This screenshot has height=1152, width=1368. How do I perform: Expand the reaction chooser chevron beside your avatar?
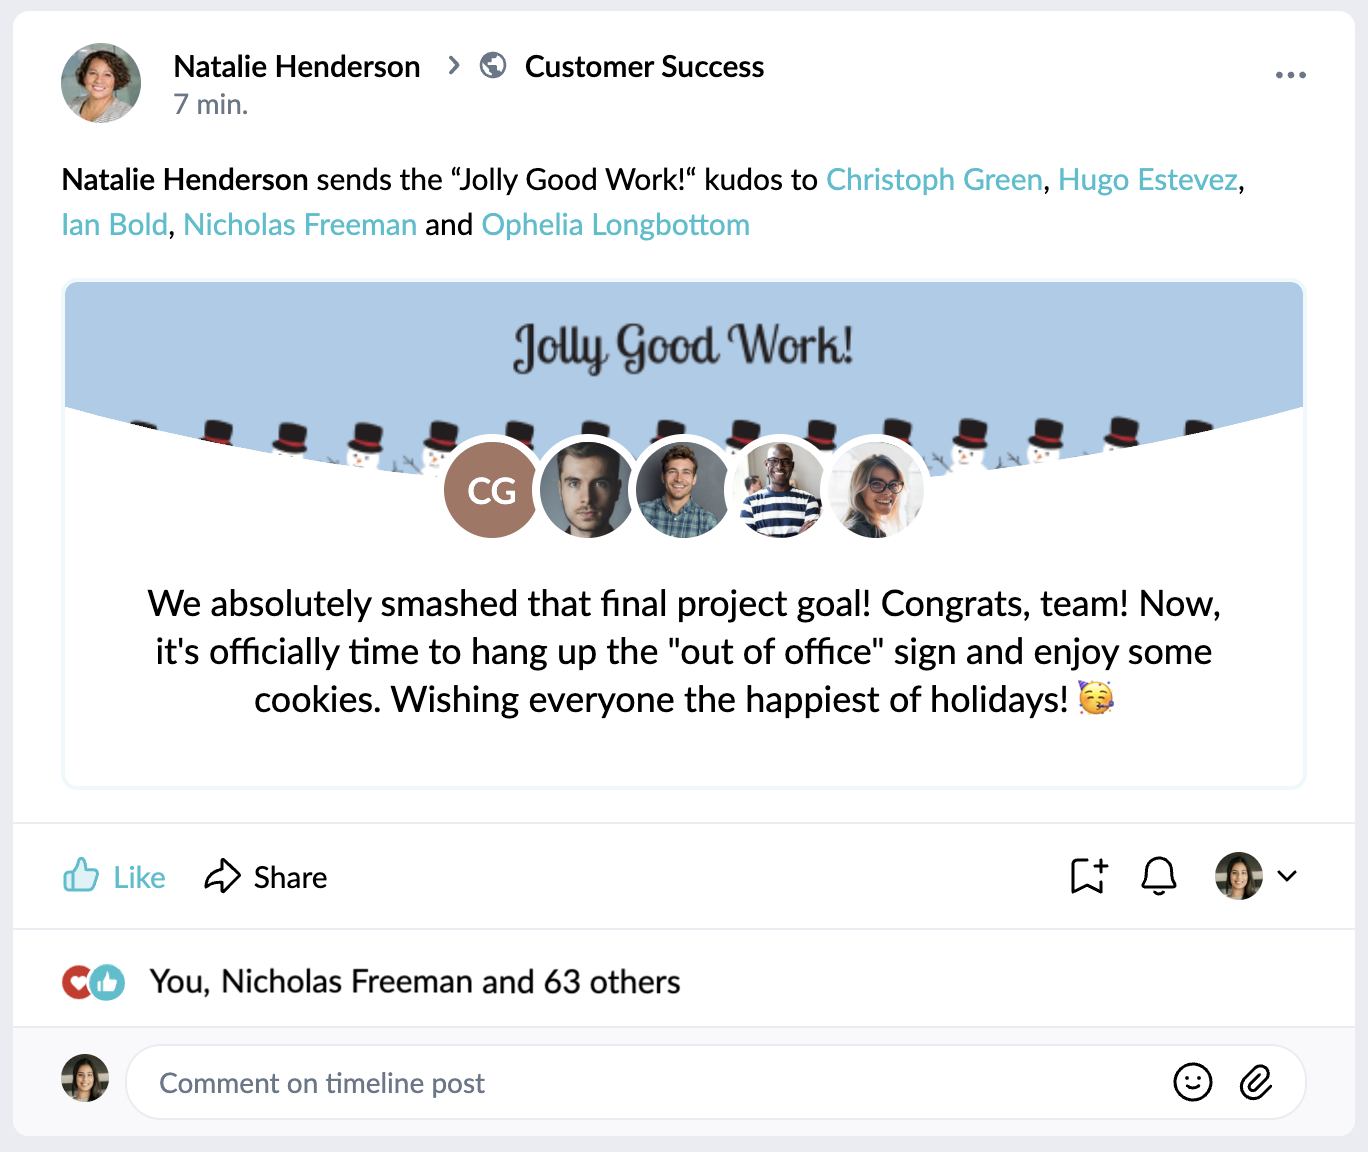coord(1290,876)
